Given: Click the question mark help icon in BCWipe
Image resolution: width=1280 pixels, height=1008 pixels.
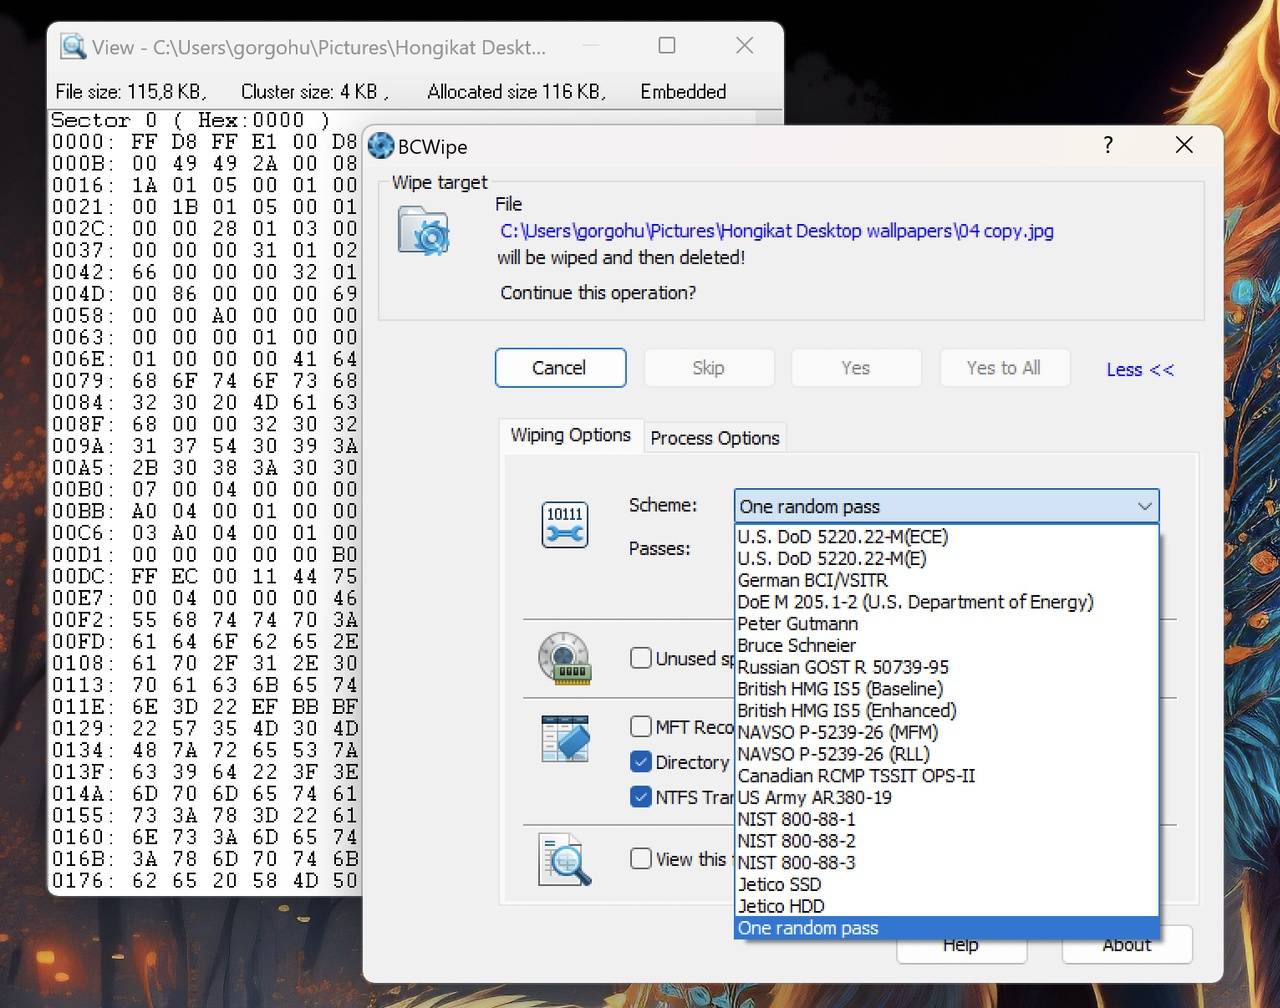Looking at the screenshot, I should tap(1108, 145).
